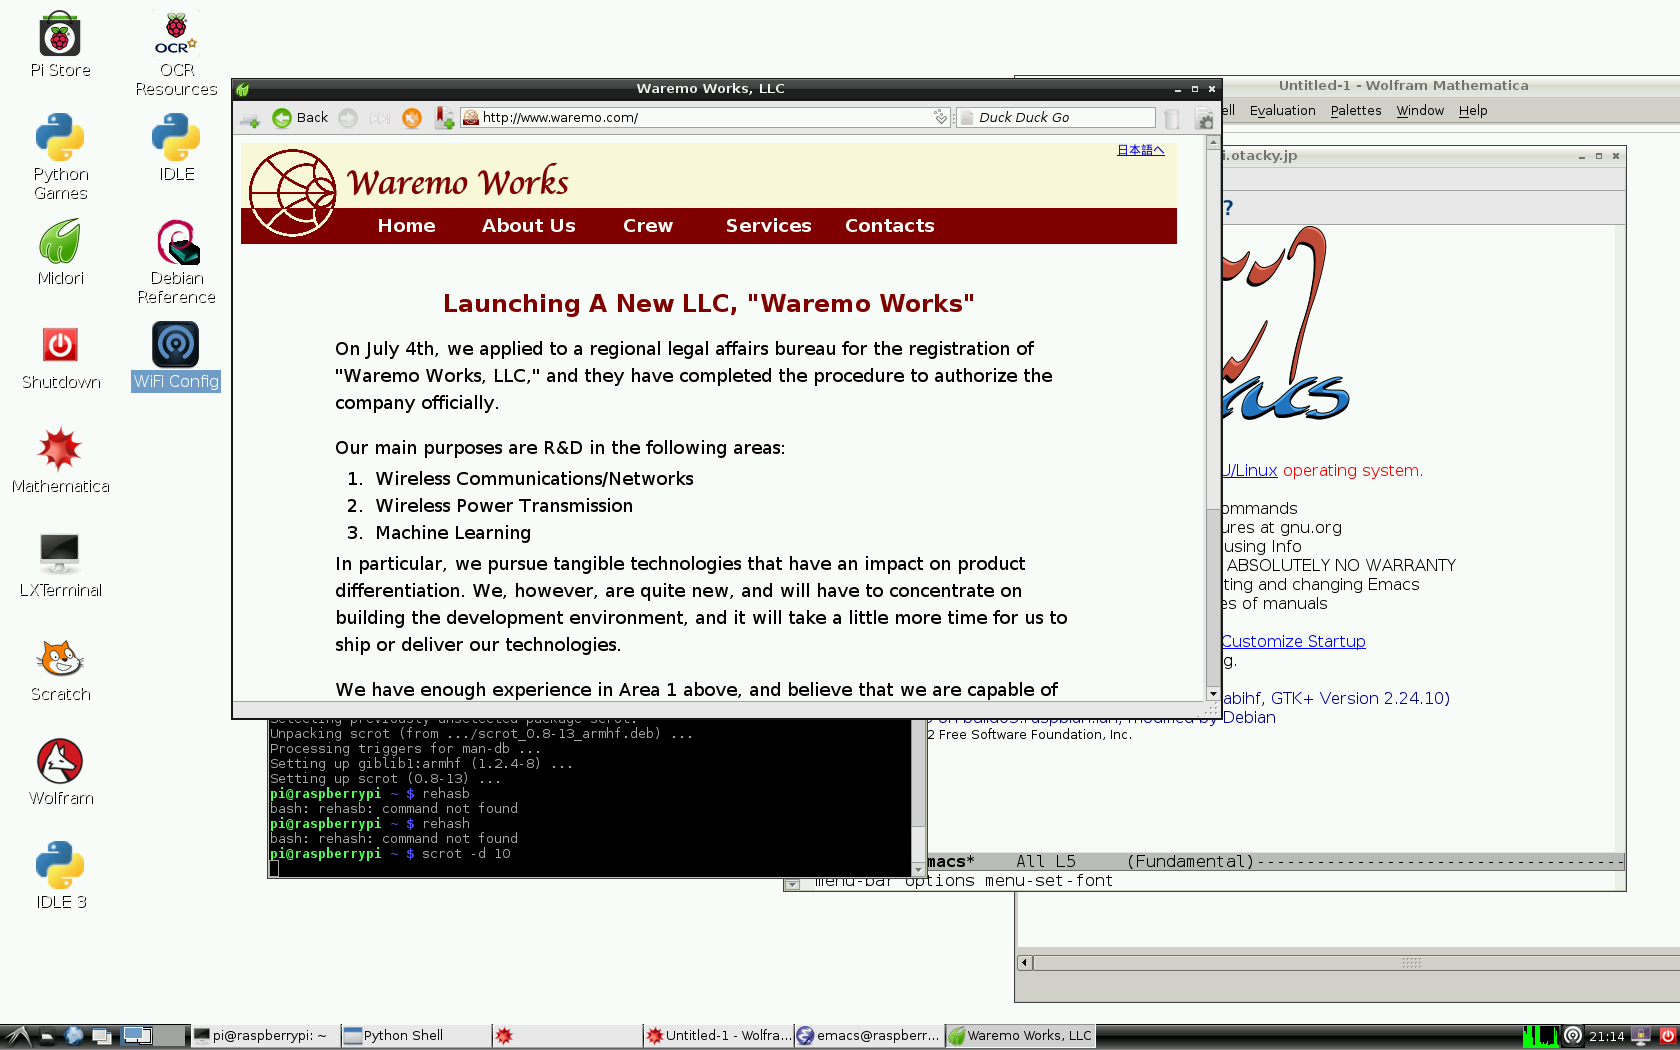
Task: Select the WiFi Config desktop icon
Action: click(x=176, y=357)
